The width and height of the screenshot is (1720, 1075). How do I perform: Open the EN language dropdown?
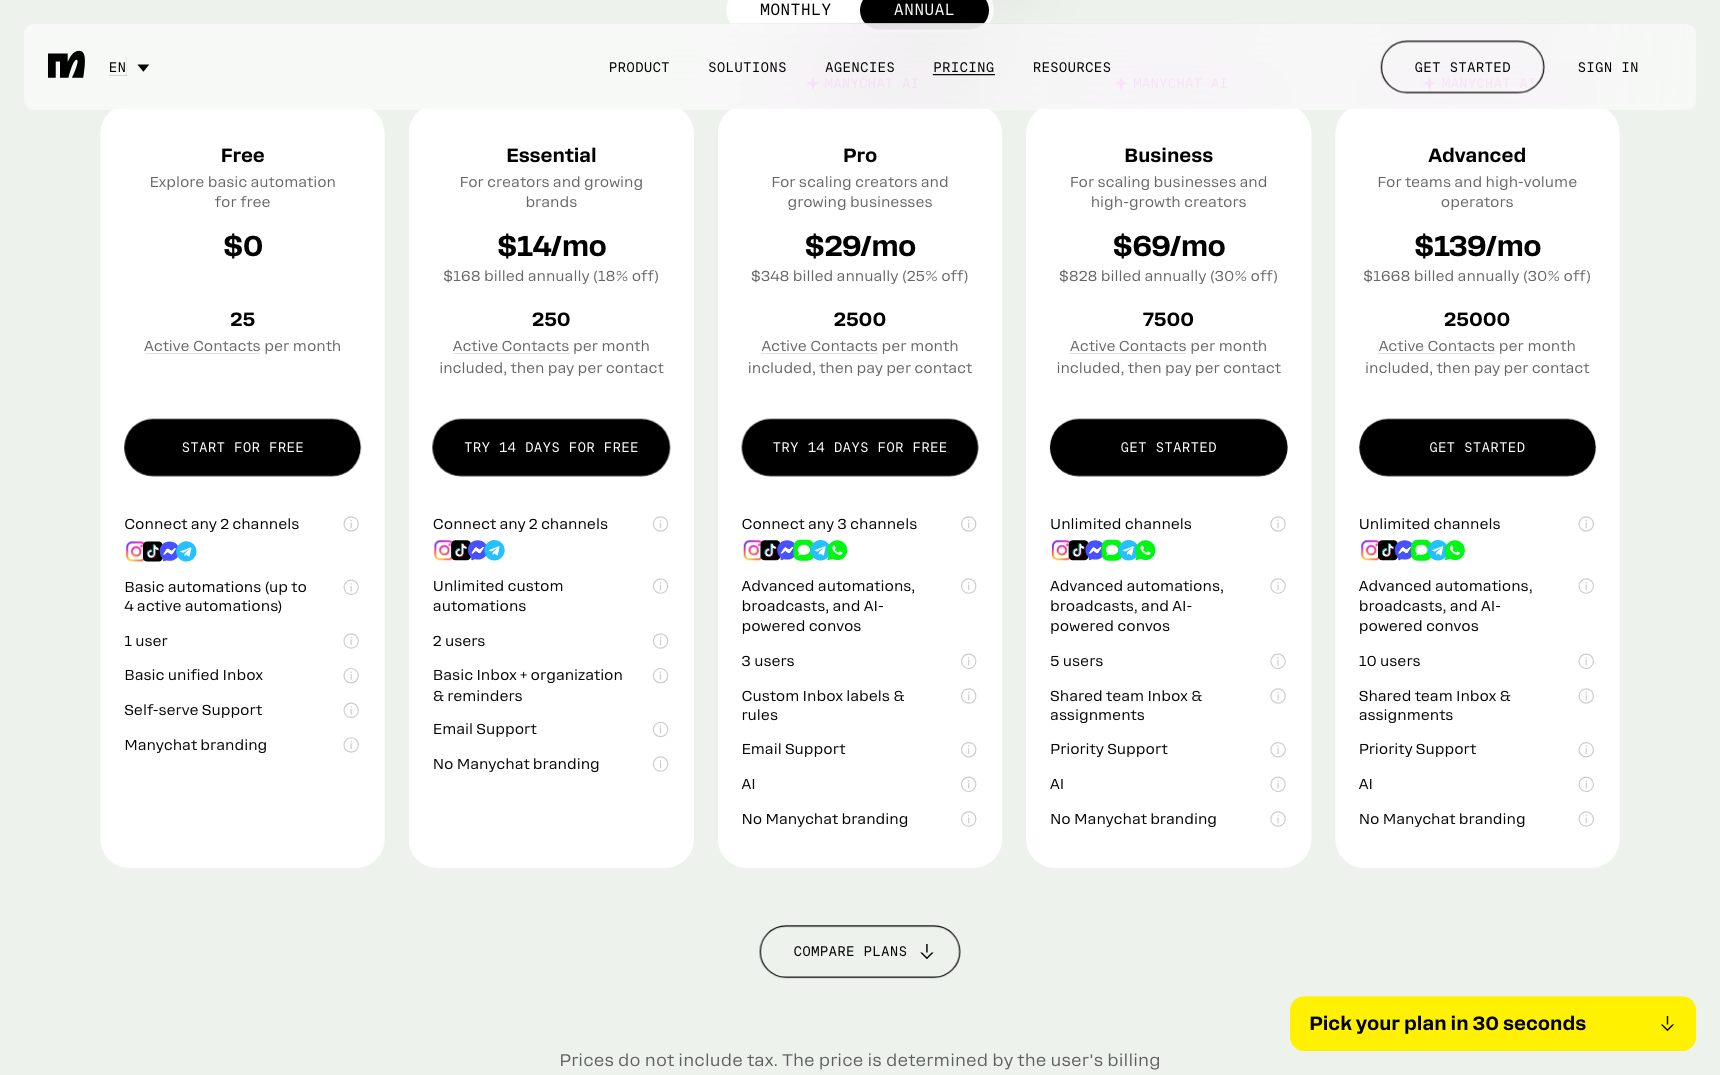(129, 68)
